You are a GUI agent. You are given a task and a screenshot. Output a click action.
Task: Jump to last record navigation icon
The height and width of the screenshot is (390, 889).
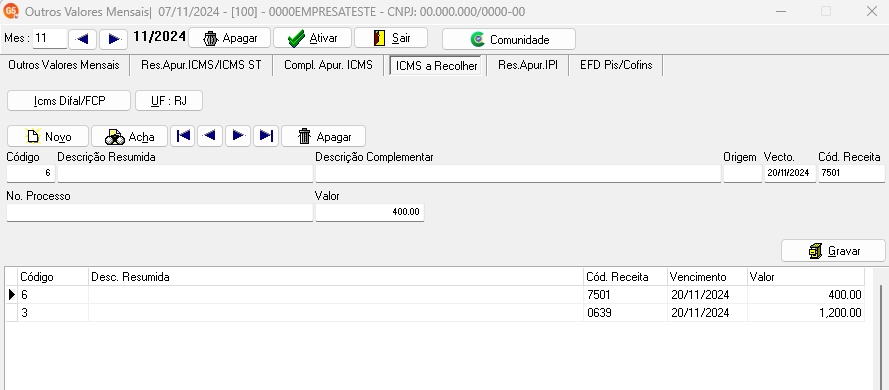click(265, 136)
